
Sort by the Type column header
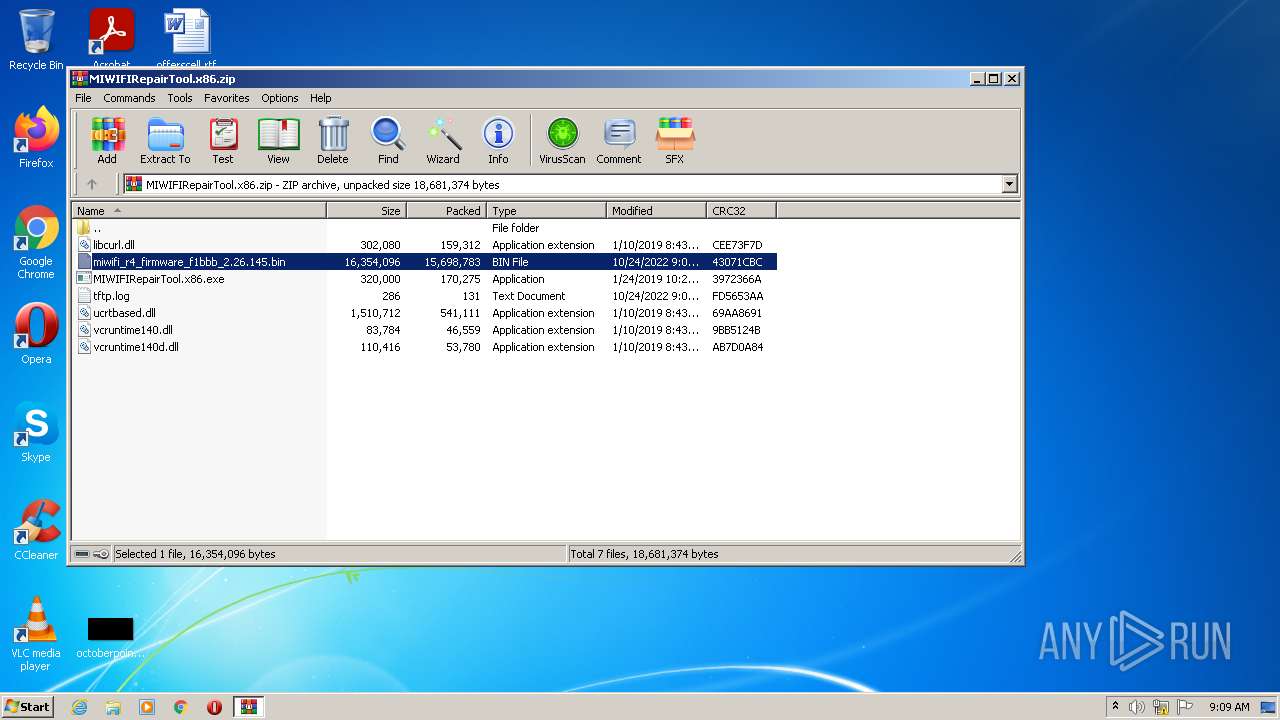[x=546, y=210]
